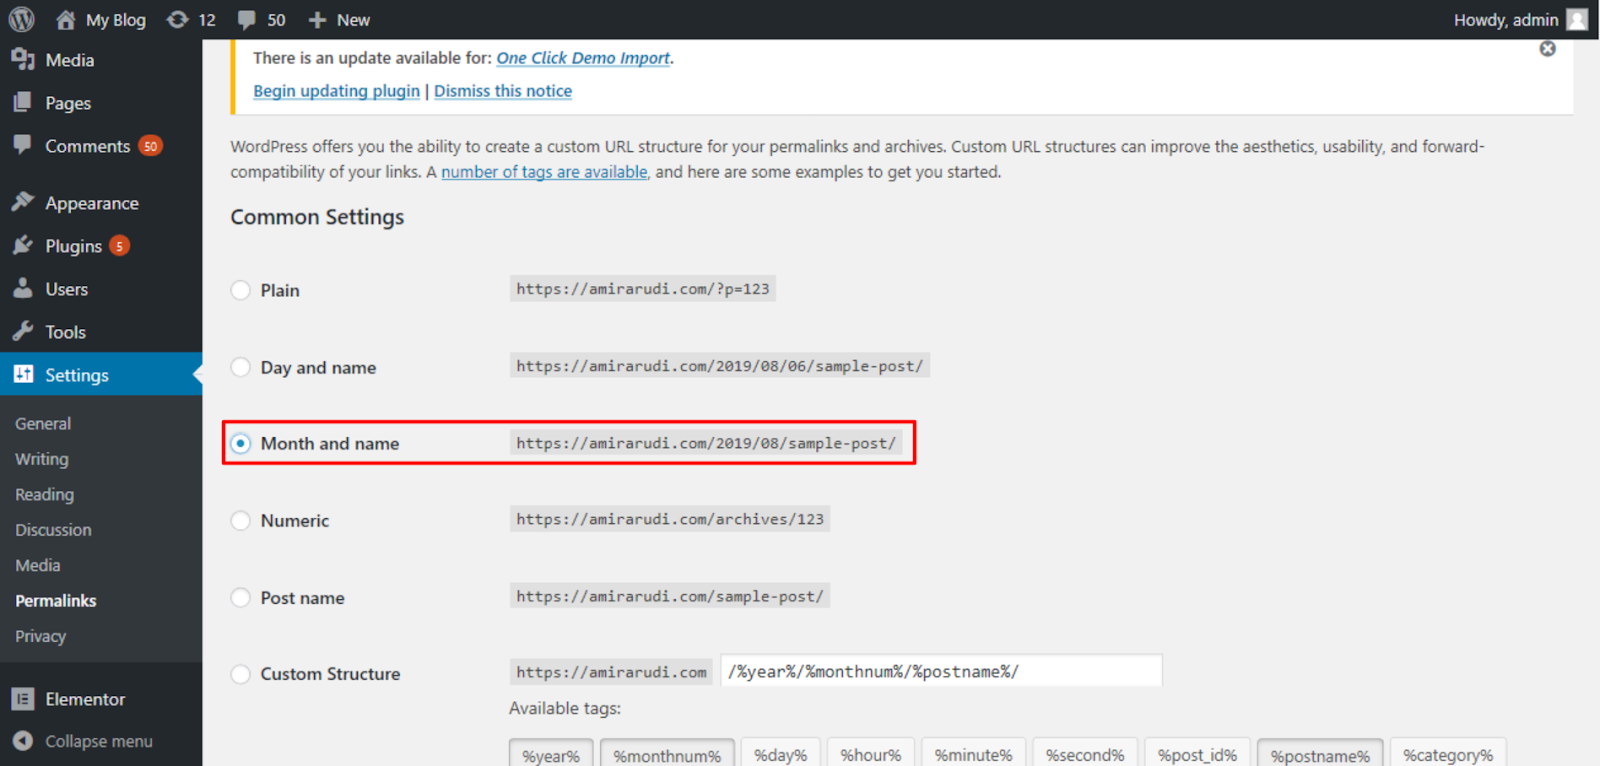Go to the Reading settings page

[44, 495]
